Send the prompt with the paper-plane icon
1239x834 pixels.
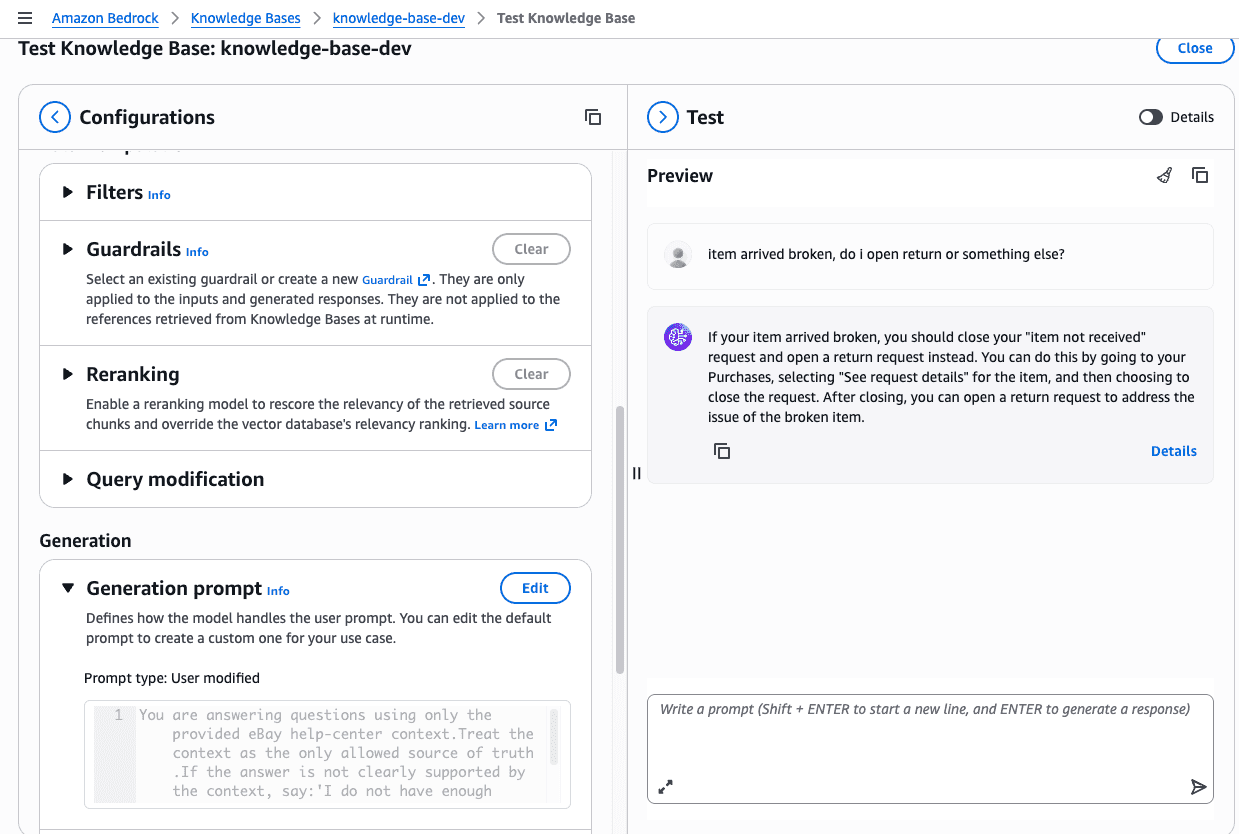(x=1198, y=787)
